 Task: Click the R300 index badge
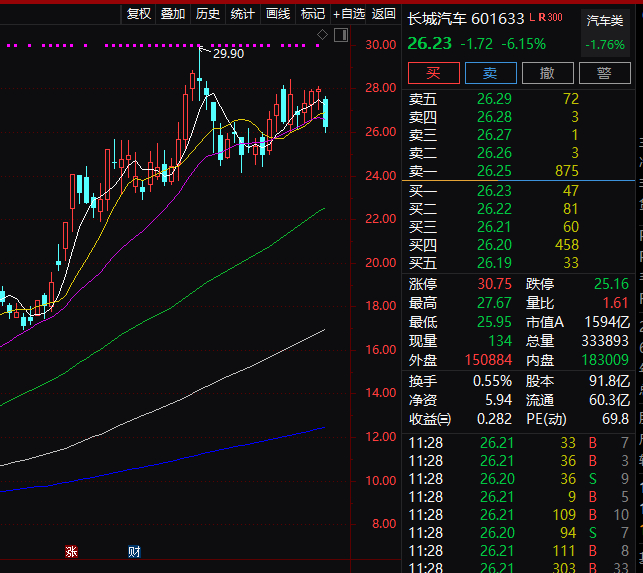[550, 17]
